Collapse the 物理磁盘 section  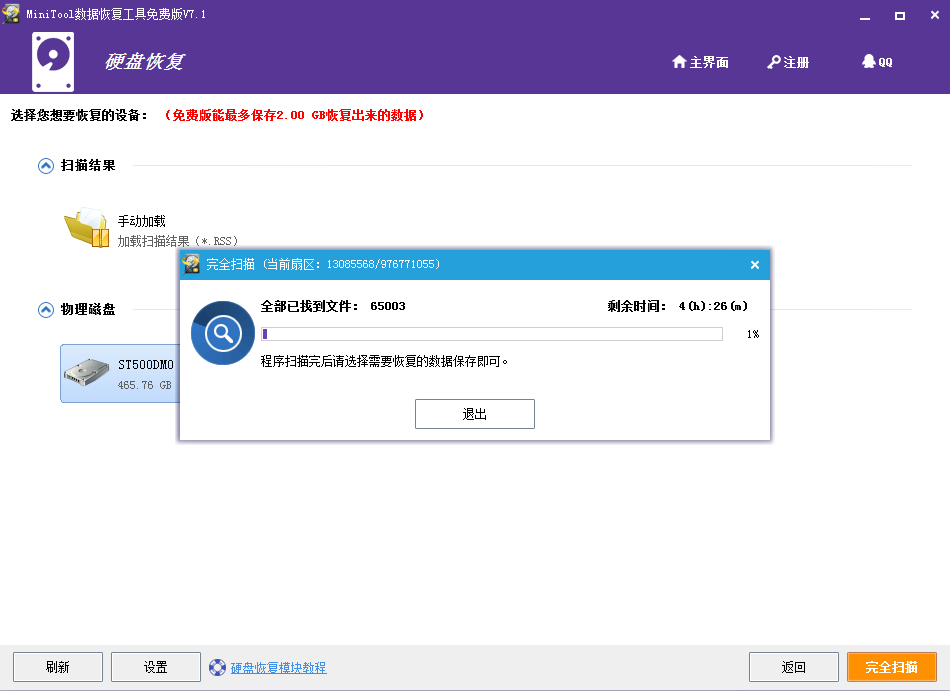[x=46, y=309]
